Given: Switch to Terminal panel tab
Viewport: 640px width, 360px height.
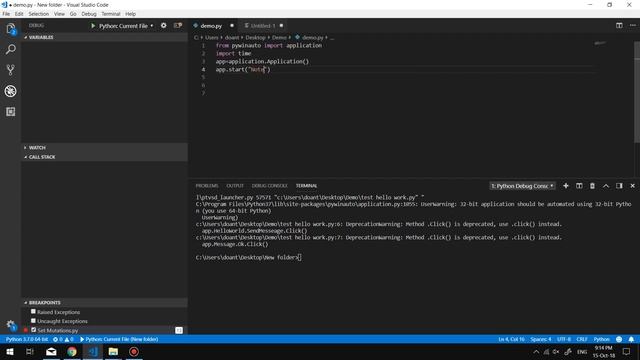Looking at the screenshot, I should [307, 186].
